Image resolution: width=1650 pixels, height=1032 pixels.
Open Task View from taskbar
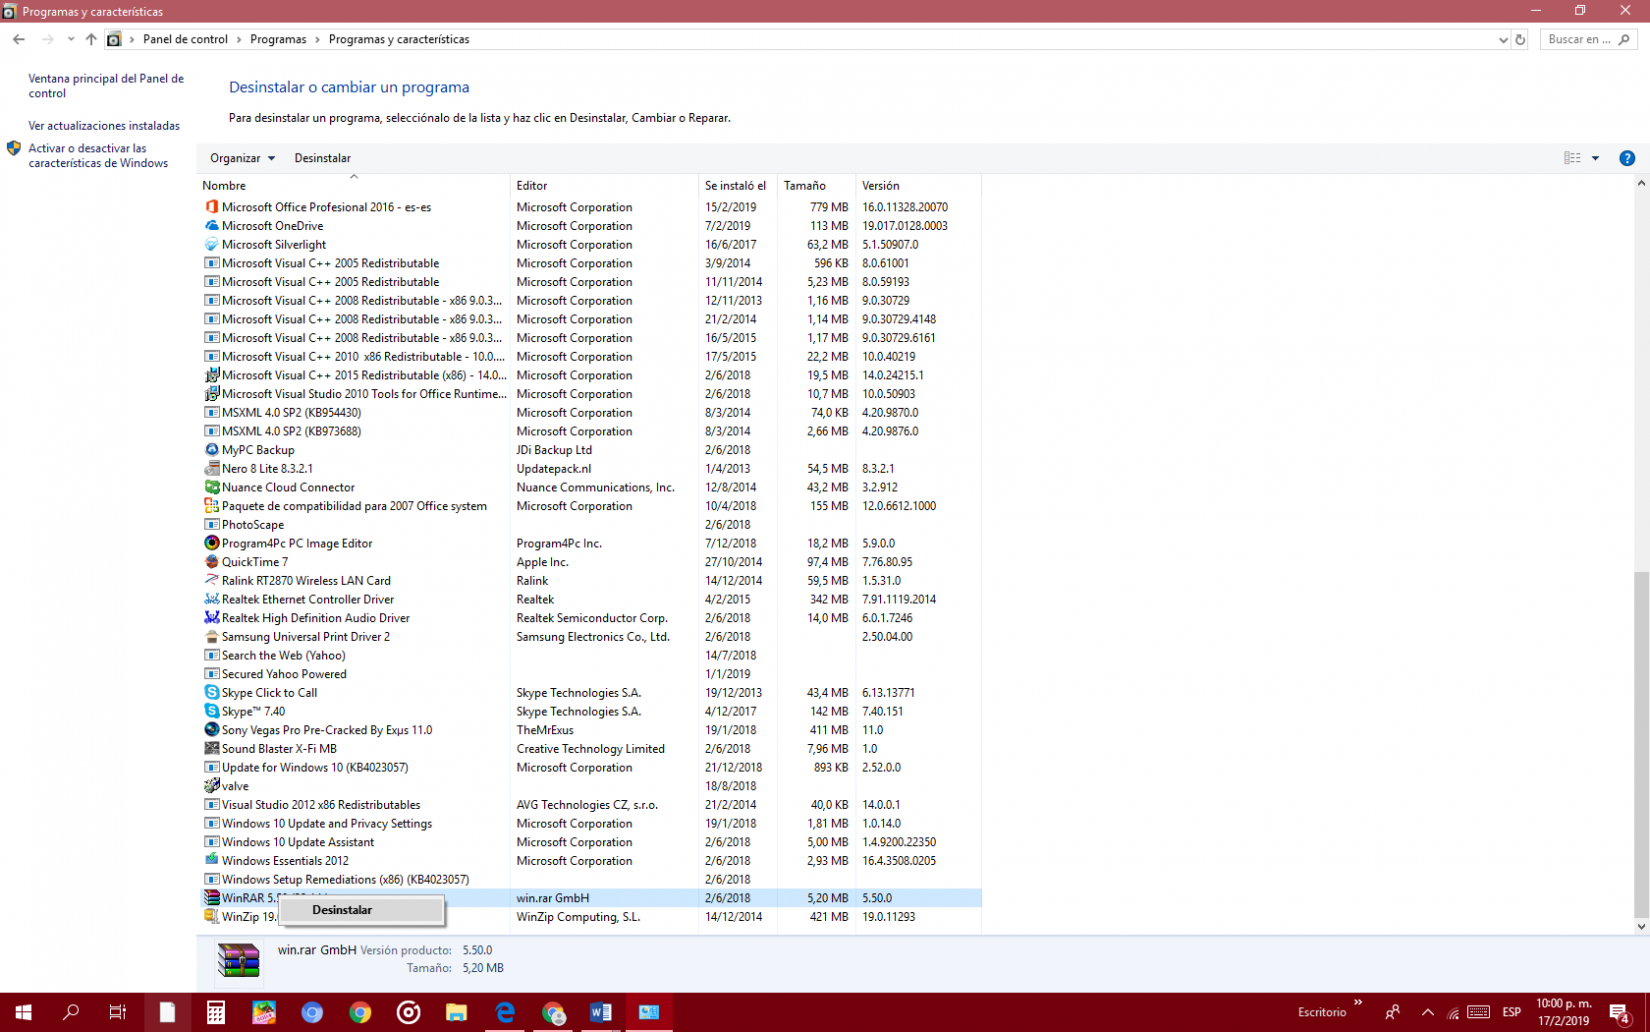[118, 1012]
